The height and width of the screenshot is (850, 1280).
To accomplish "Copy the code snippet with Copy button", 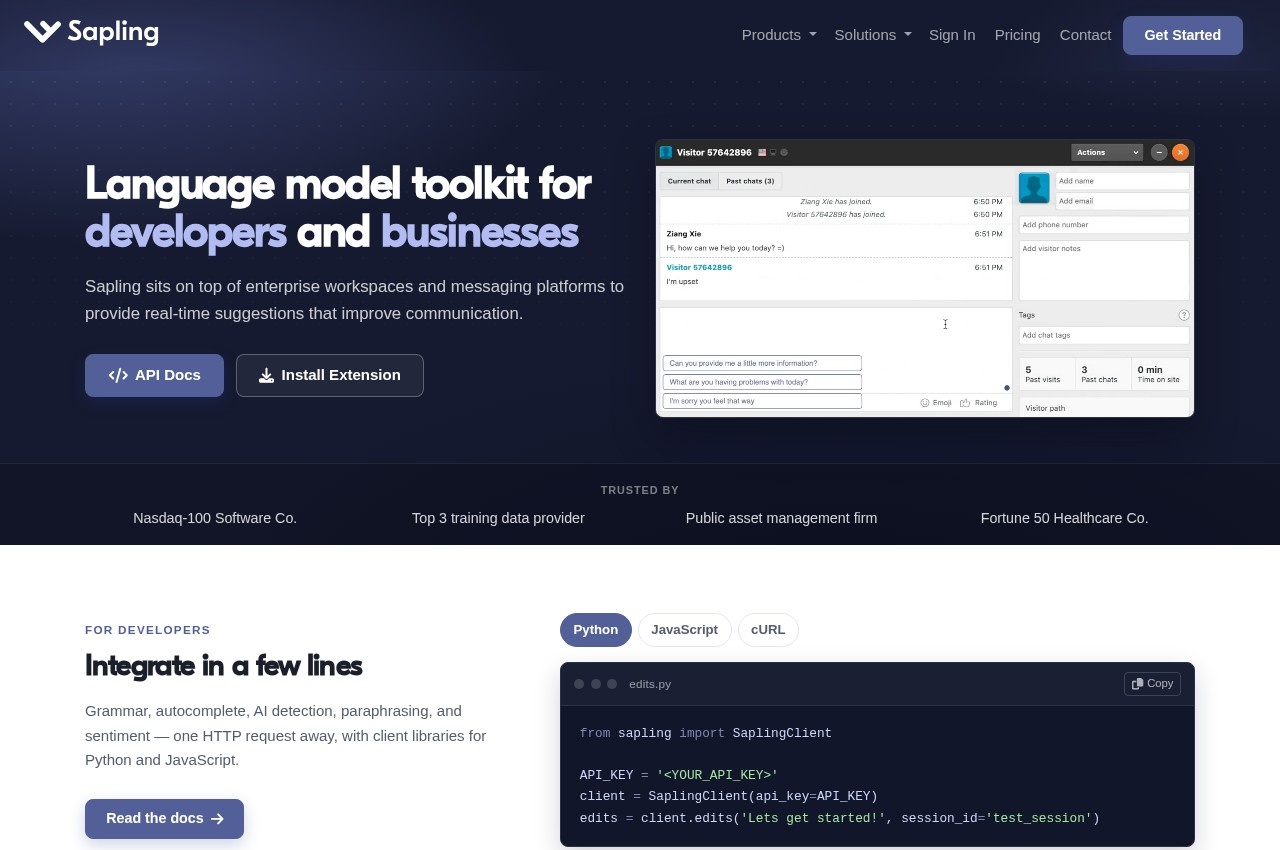I will 1152,683.
